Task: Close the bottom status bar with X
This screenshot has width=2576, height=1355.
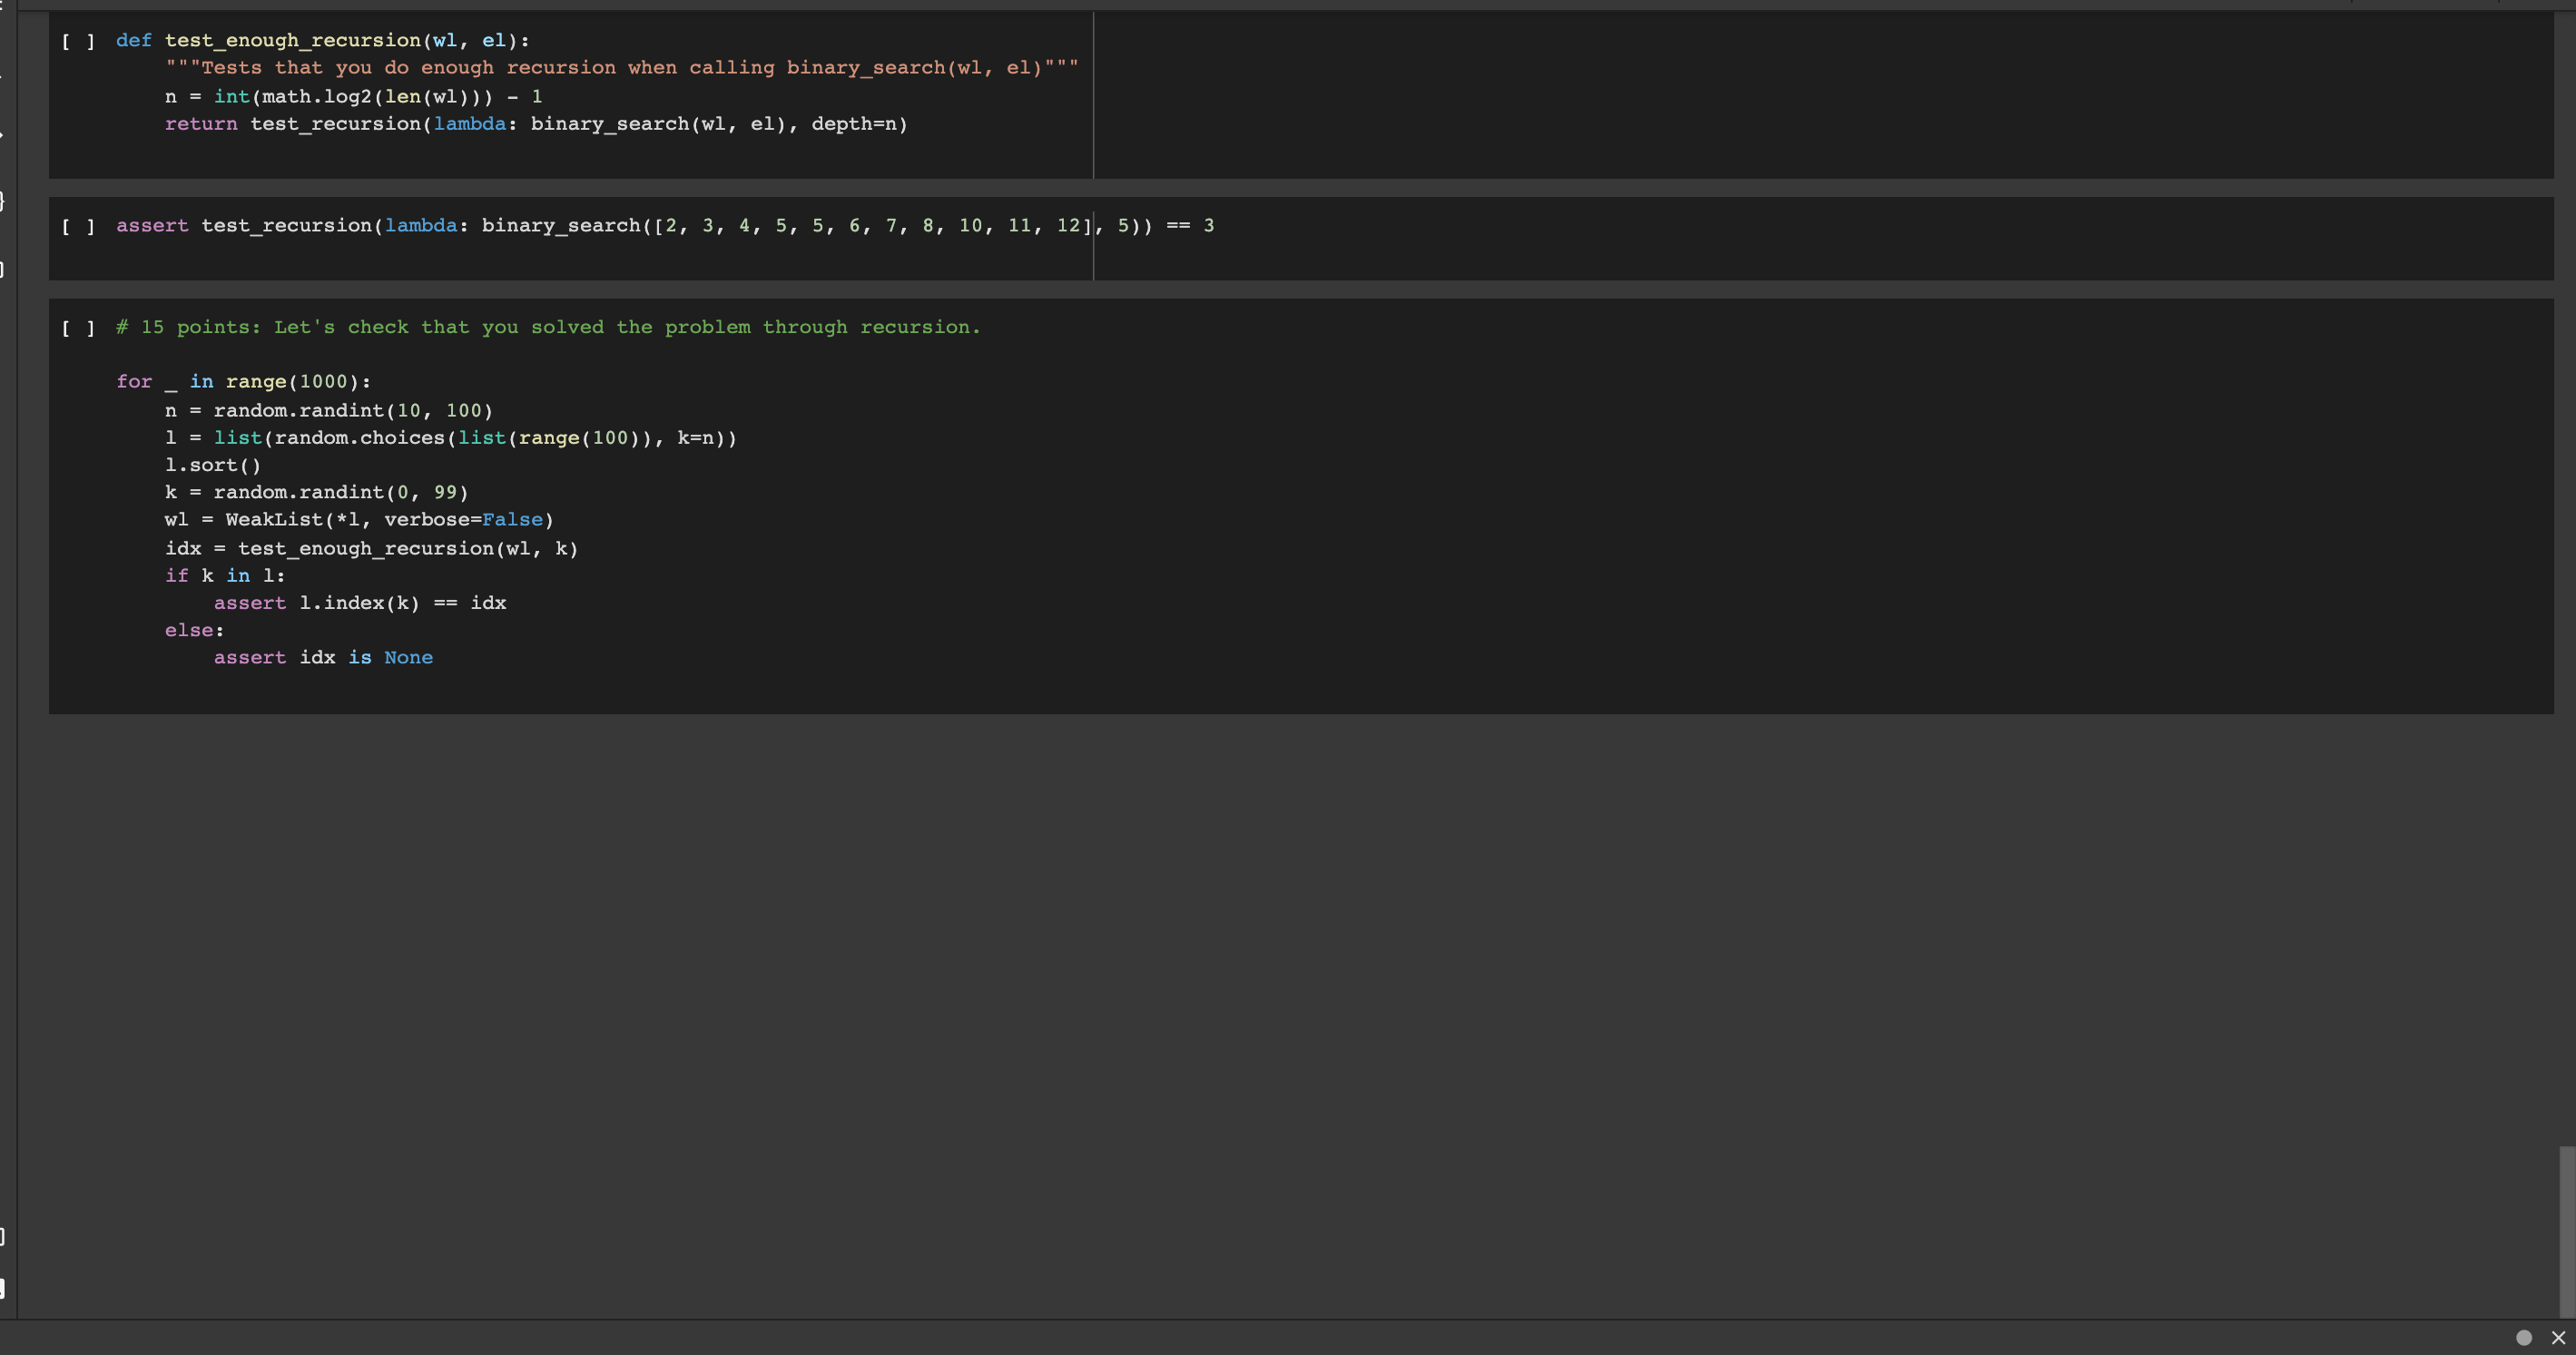Action: tap(2558, 1337)
